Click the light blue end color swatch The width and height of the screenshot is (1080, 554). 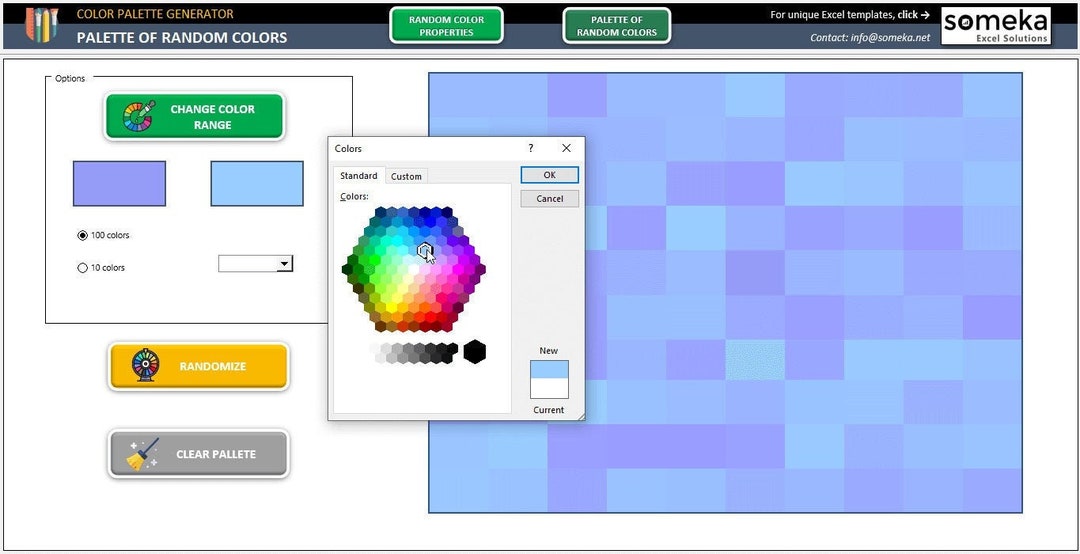coord(257,183)
